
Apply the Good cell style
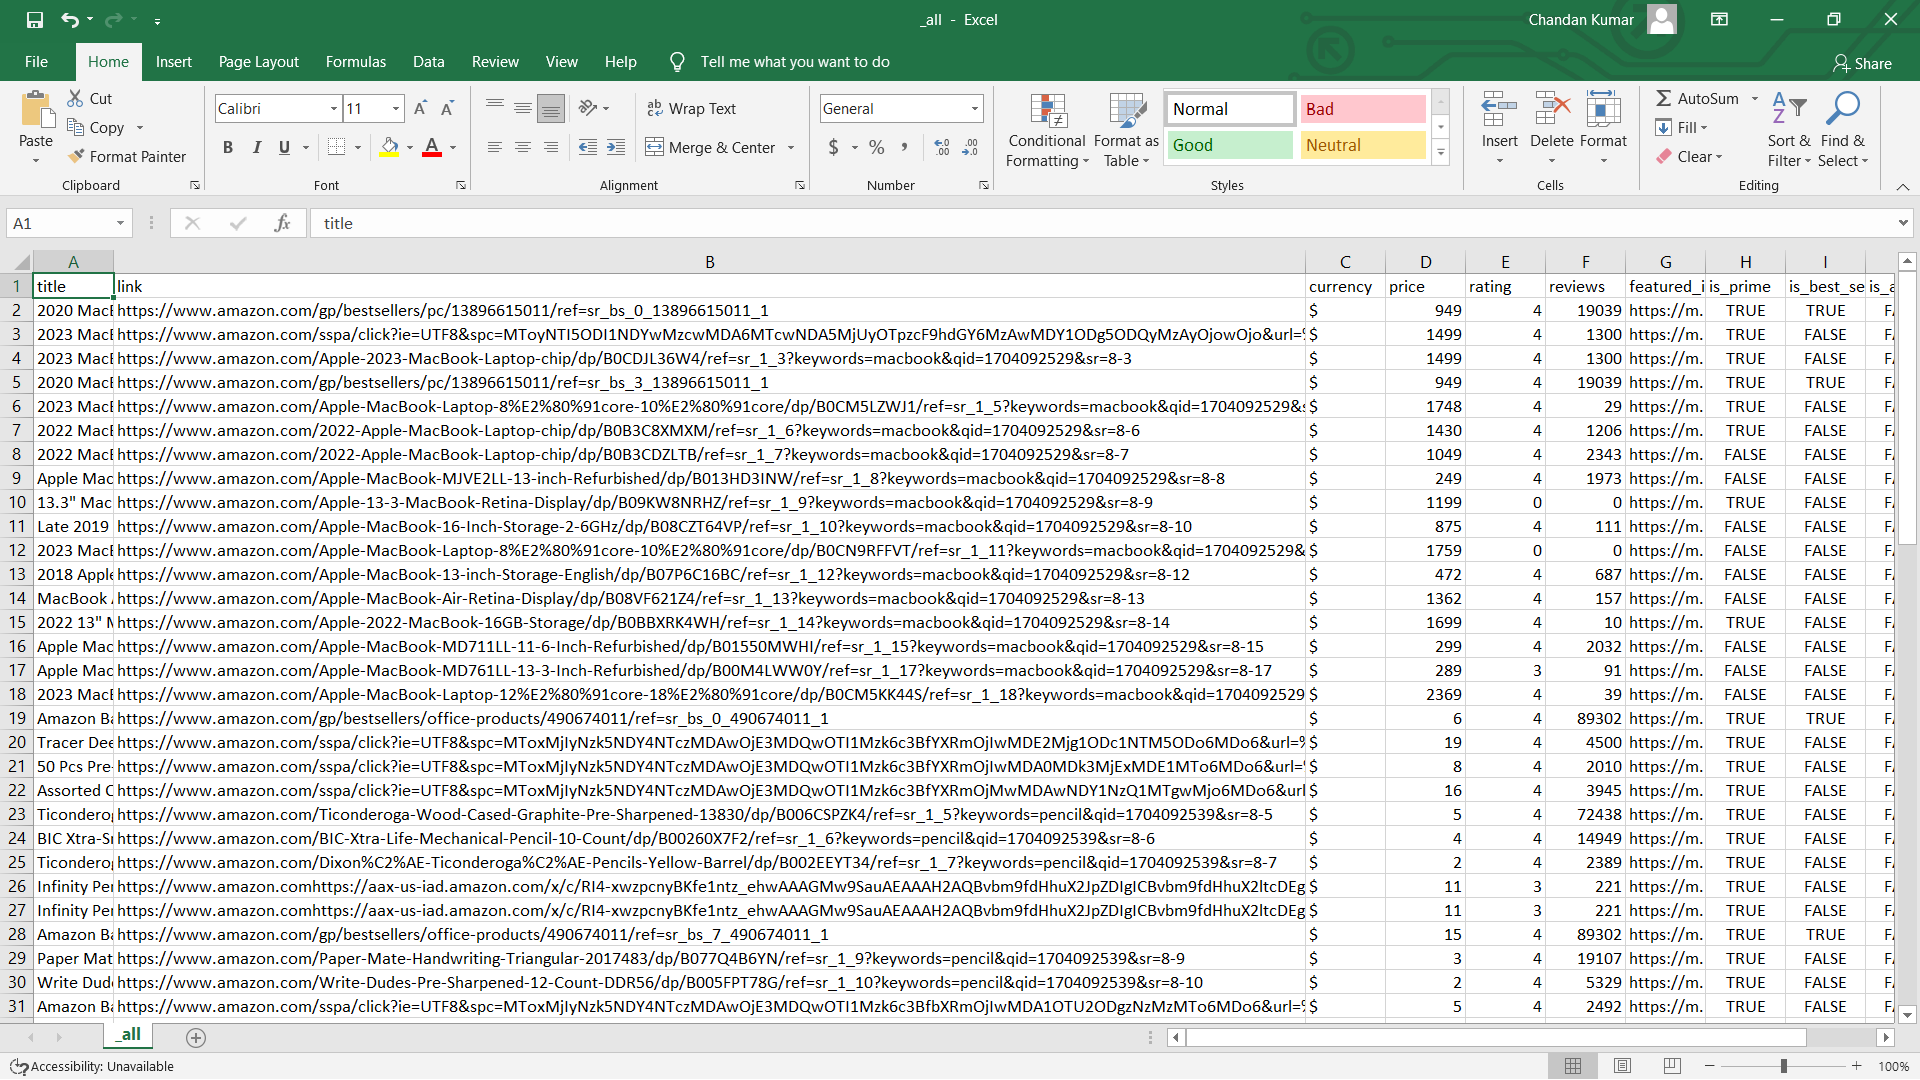pos(1228,145)
